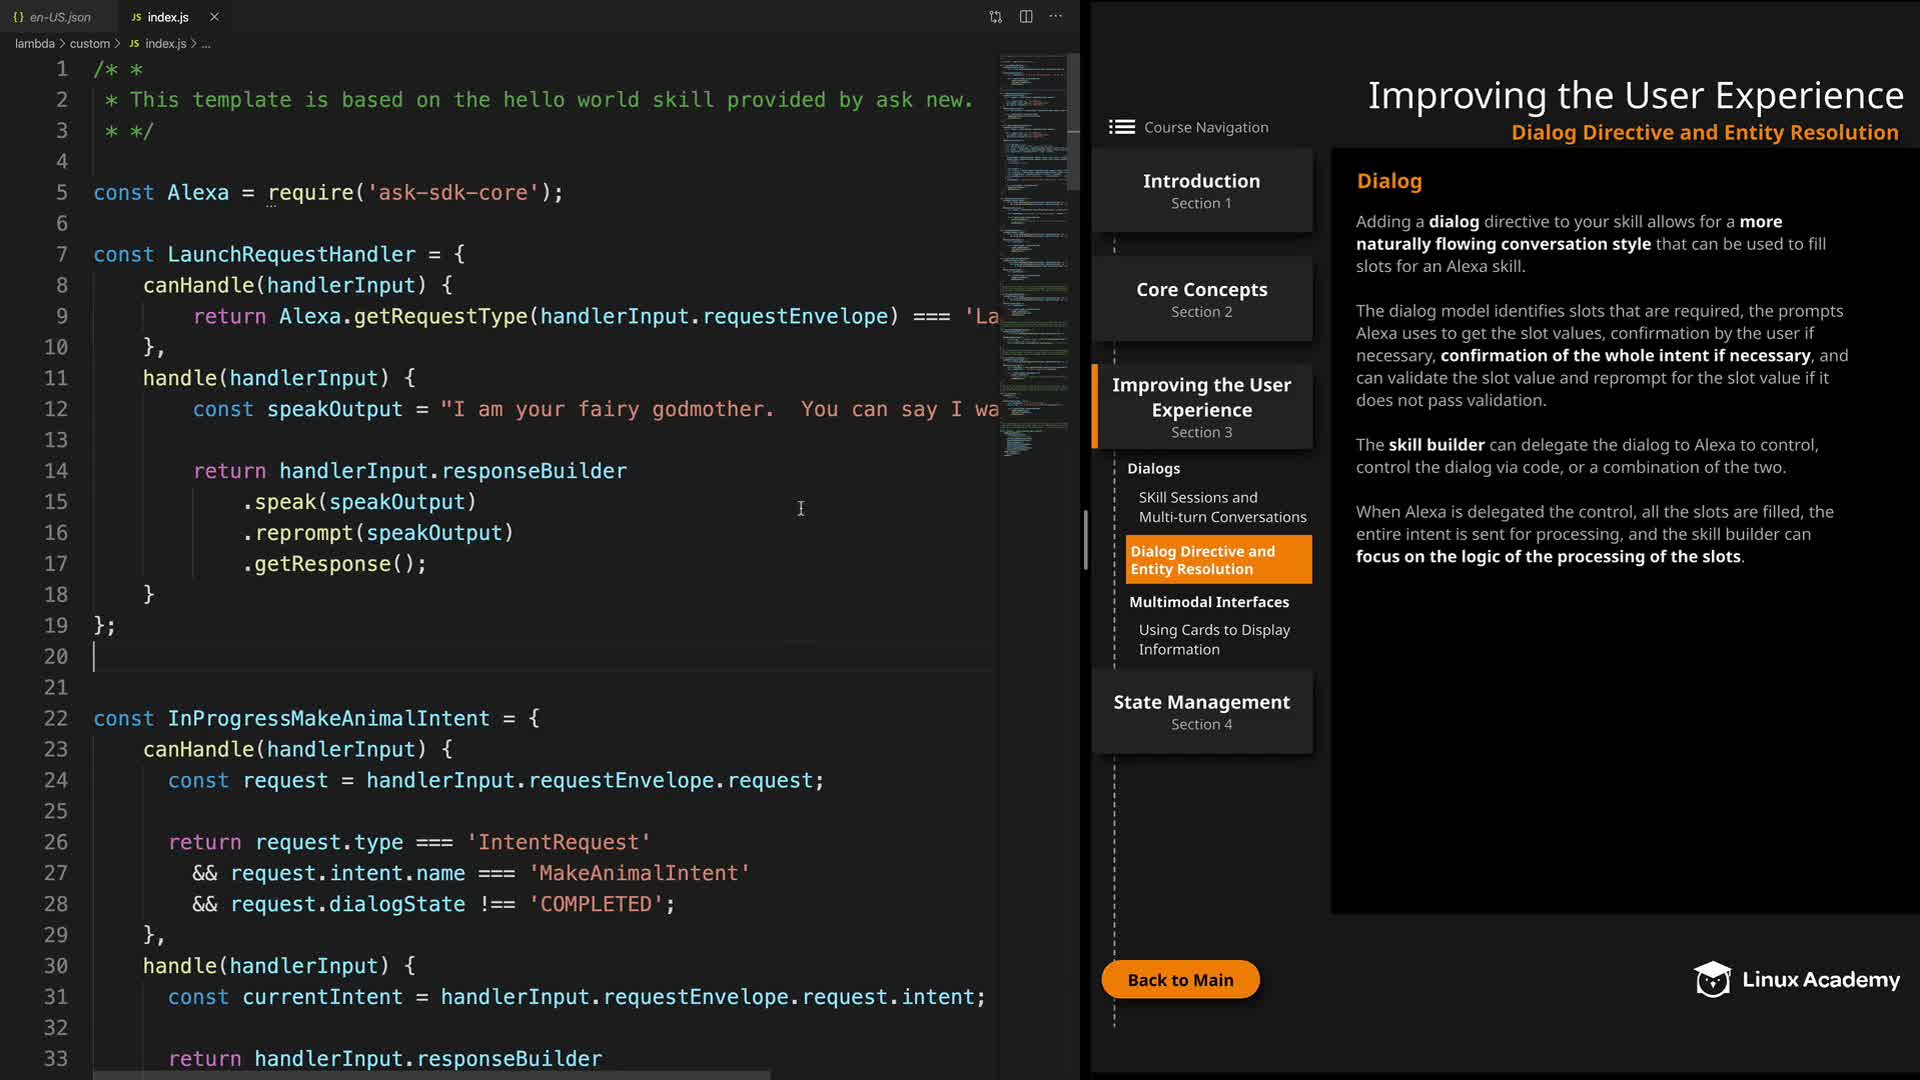Open changes compare icon in editor toolbar

[995, 17]
